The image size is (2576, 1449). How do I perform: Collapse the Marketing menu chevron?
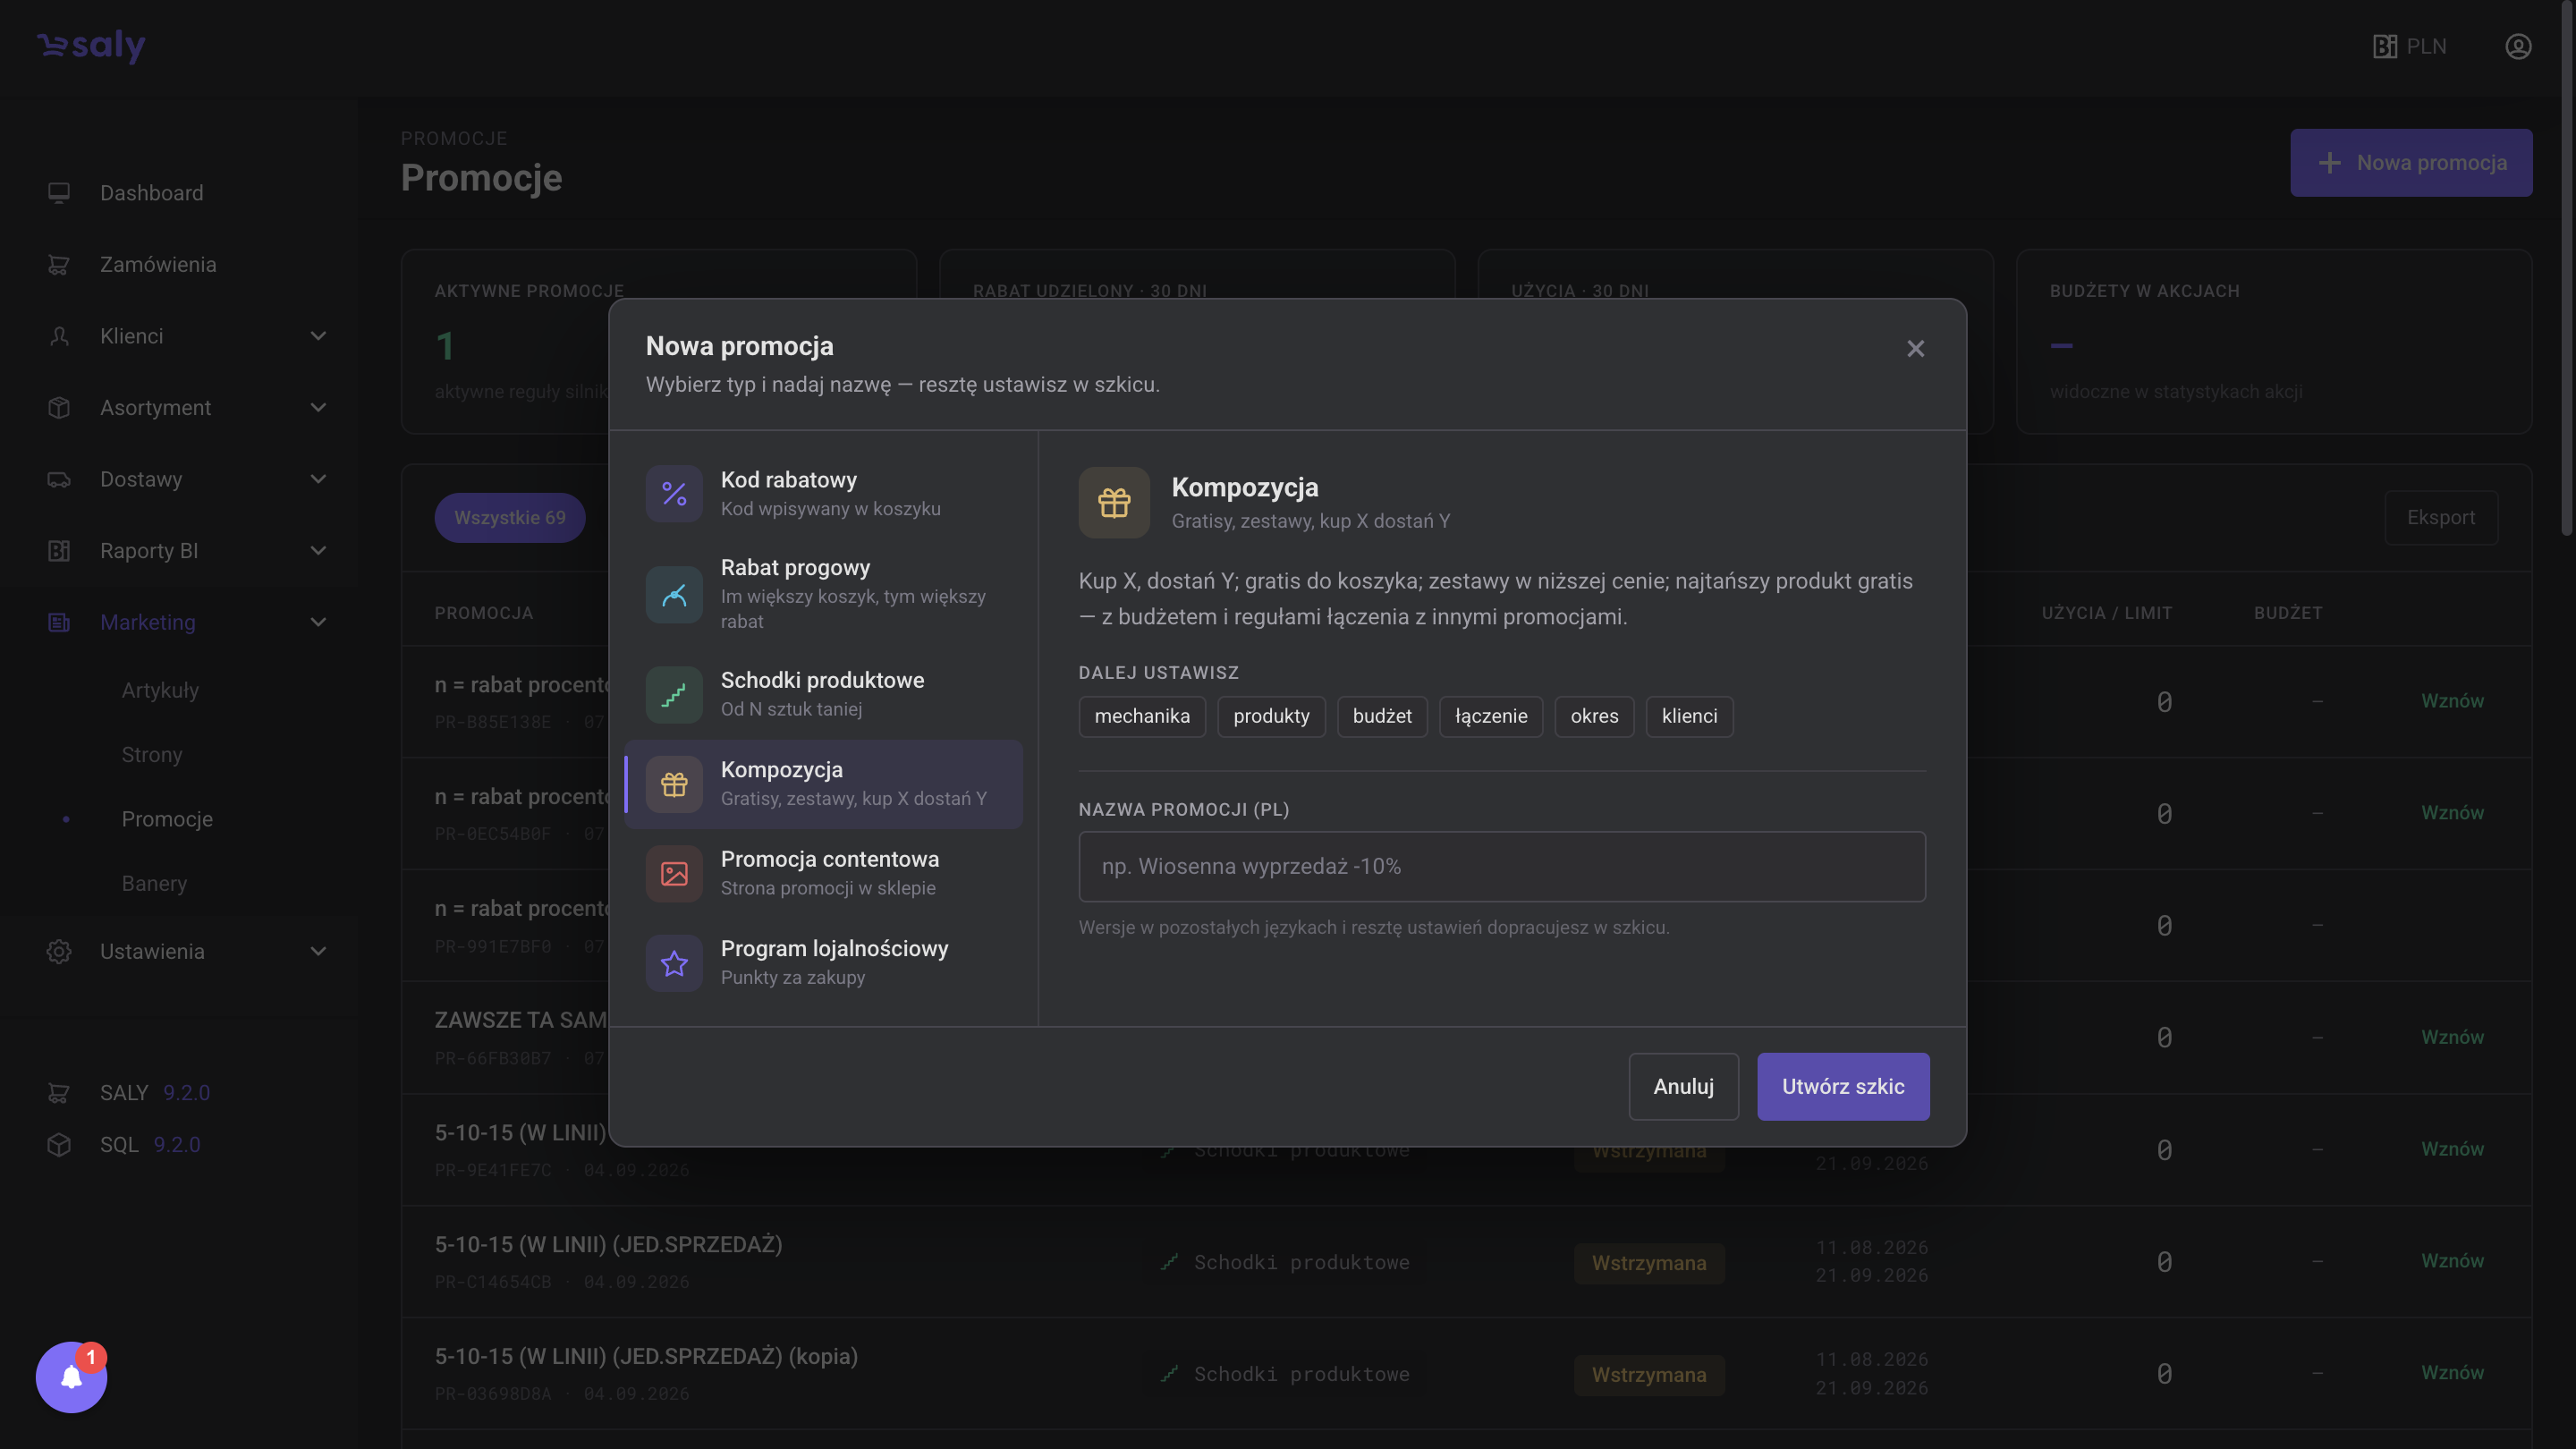[x=318, y=623]
